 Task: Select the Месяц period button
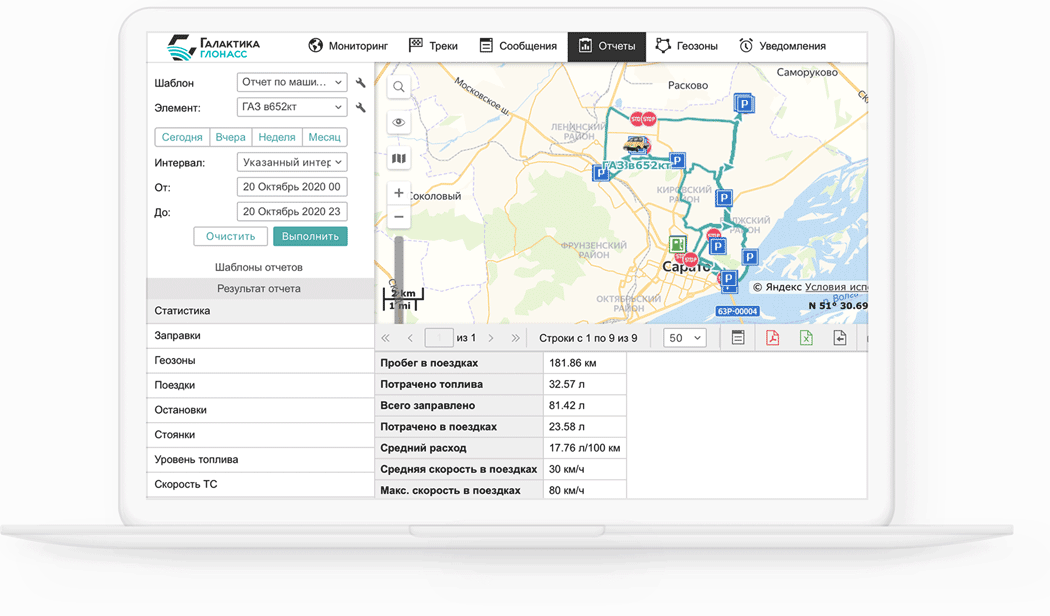coord(324,137)
